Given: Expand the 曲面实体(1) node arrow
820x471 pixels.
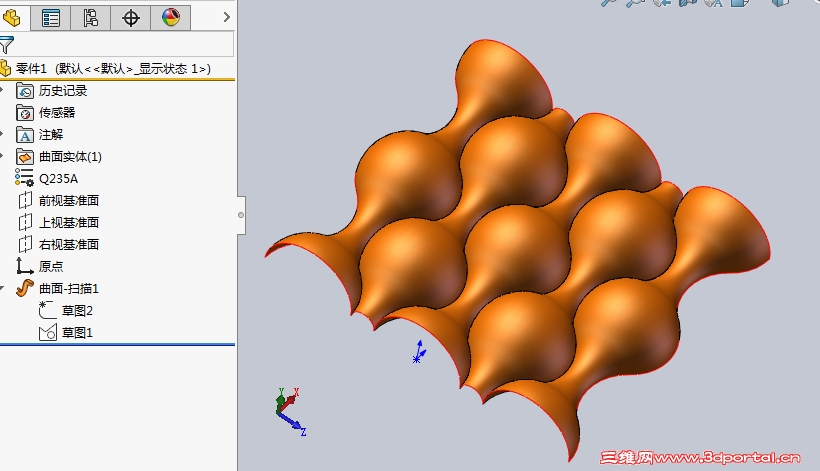Looking at the screenshot, I should point(2,156).
